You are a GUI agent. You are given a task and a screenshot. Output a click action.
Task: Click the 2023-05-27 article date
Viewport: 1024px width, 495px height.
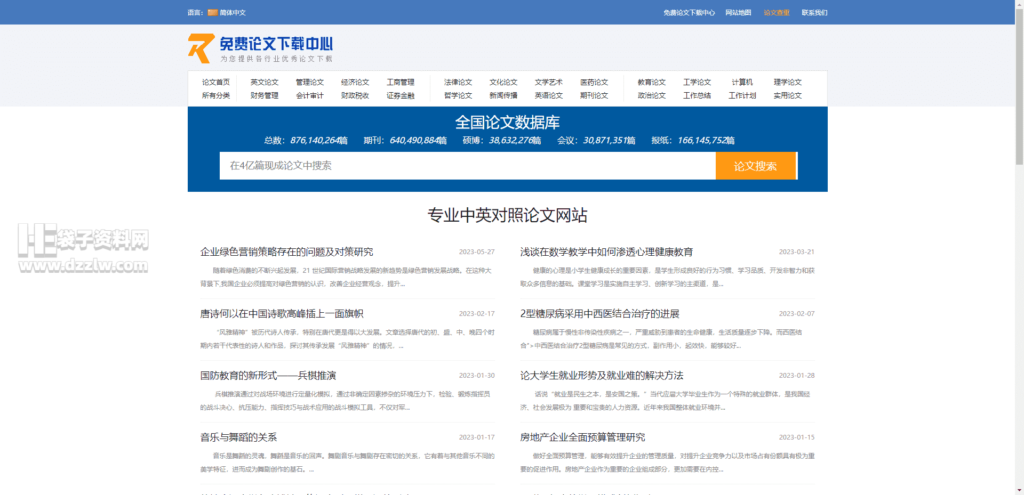(x=477, y=252)
